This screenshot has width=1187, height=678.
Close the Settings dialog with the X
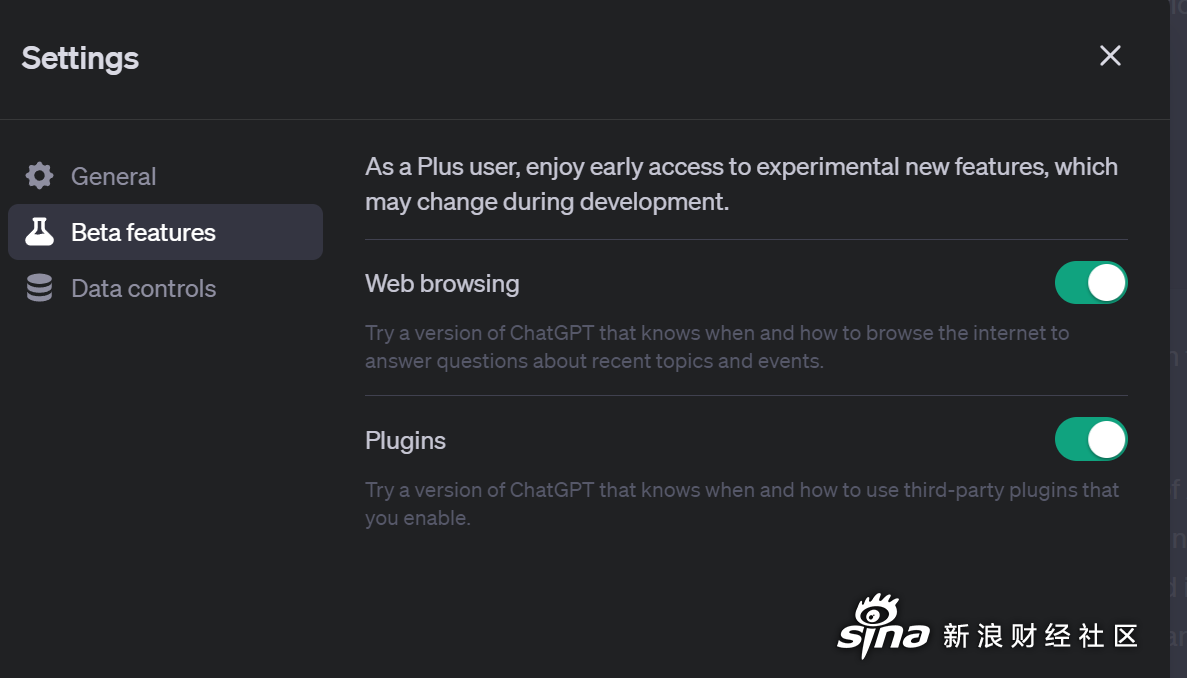1110,55
